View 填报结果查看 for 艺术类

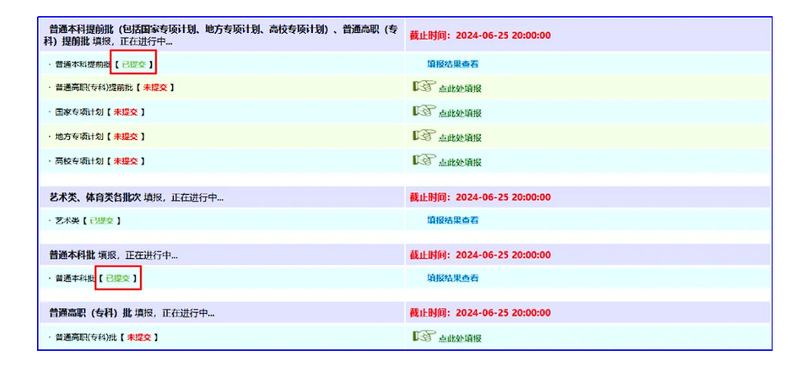pyautogui.click(x=452, y=220)
